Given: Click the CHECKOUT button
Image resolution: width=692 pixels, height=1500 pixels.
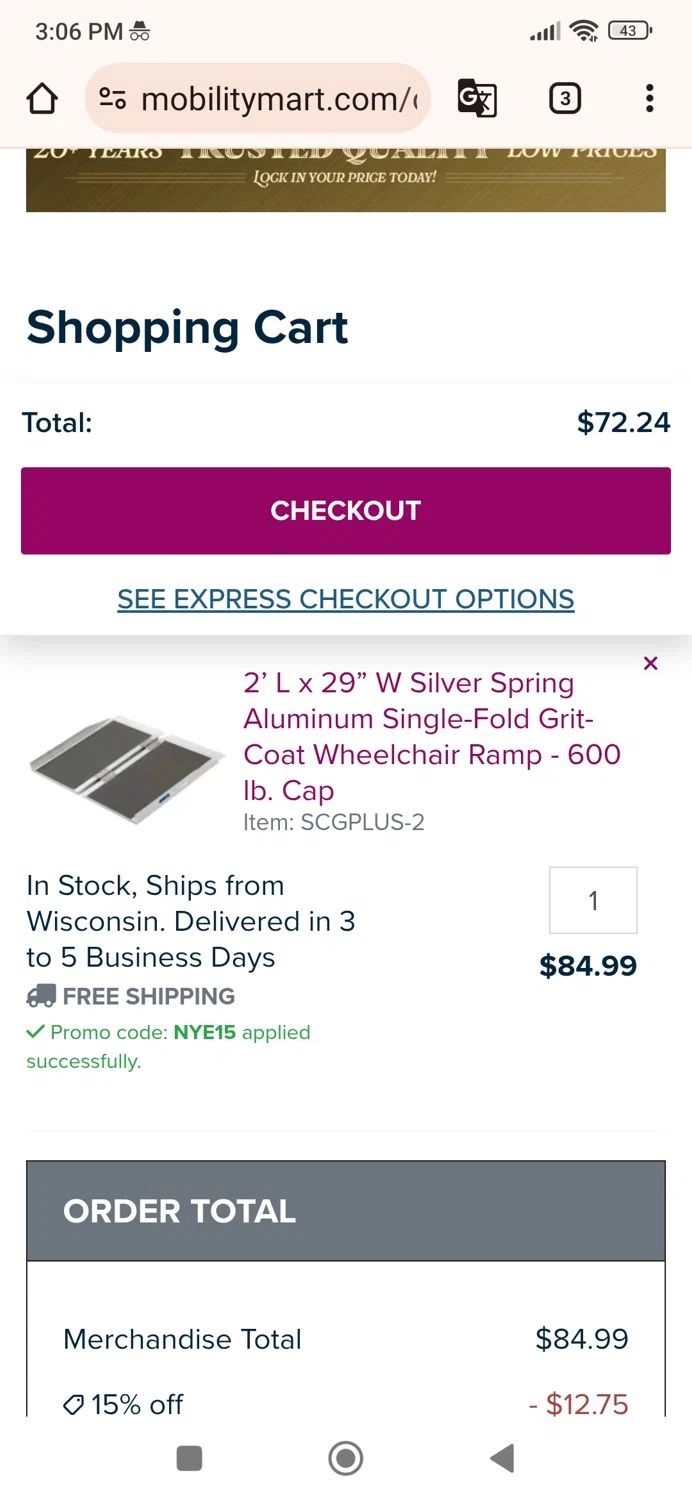Looking at the screenshot, I should click(x=346, y=510).
